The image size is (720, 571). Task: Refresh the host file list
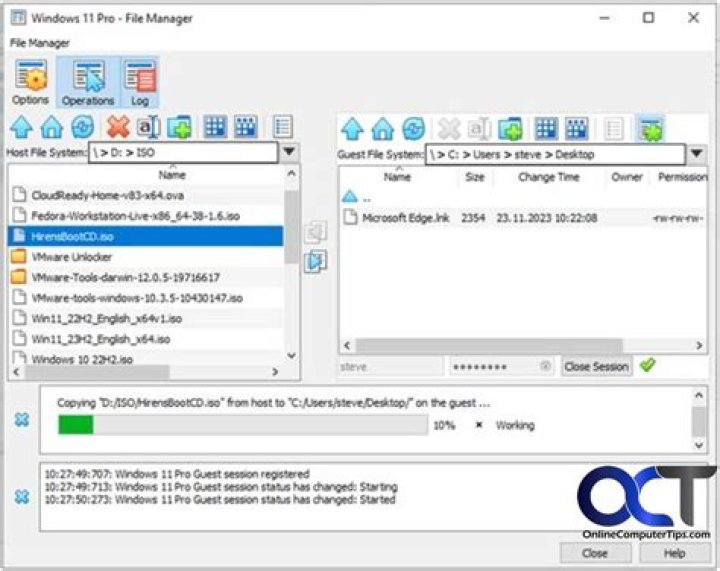pyautogui.click(x=83, y=127)
